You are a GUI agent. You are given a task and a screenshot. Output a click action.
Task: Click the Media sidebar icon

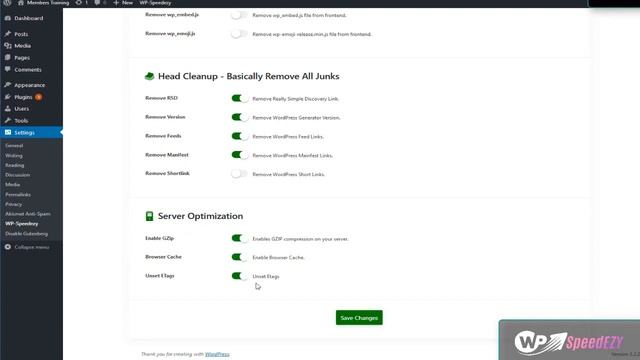pyautogui.click(x=8, y=46)
